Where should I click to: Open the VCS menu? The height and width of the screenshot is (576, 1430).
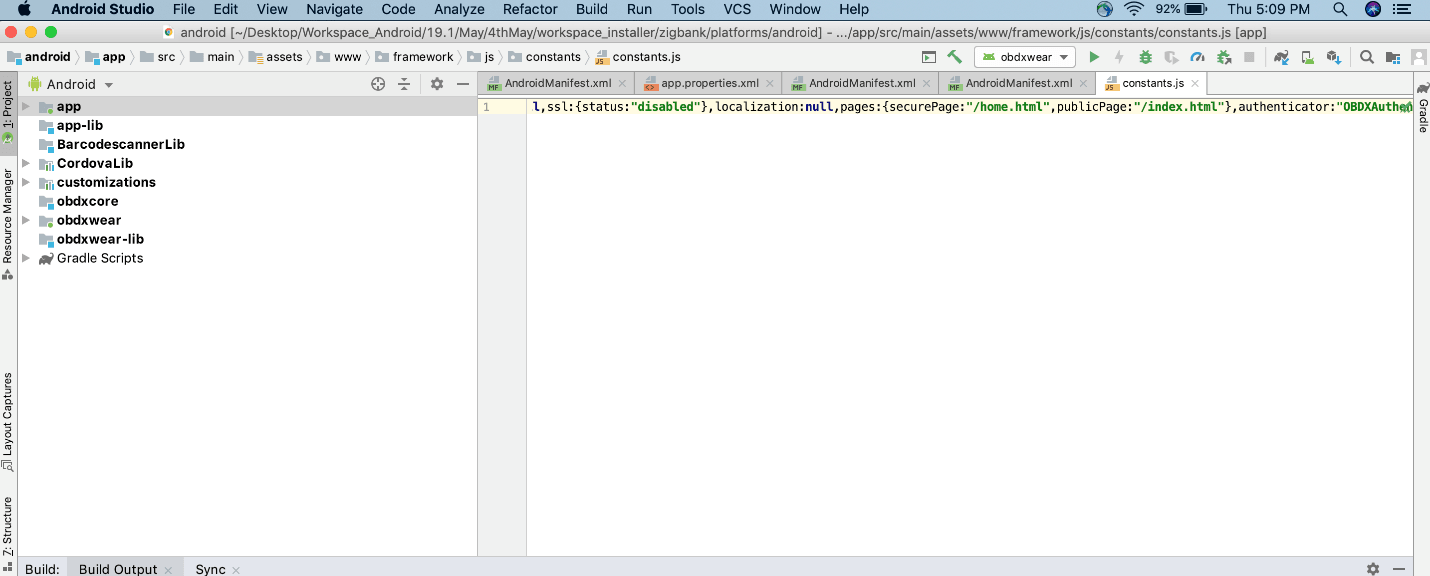coord(737,9)
